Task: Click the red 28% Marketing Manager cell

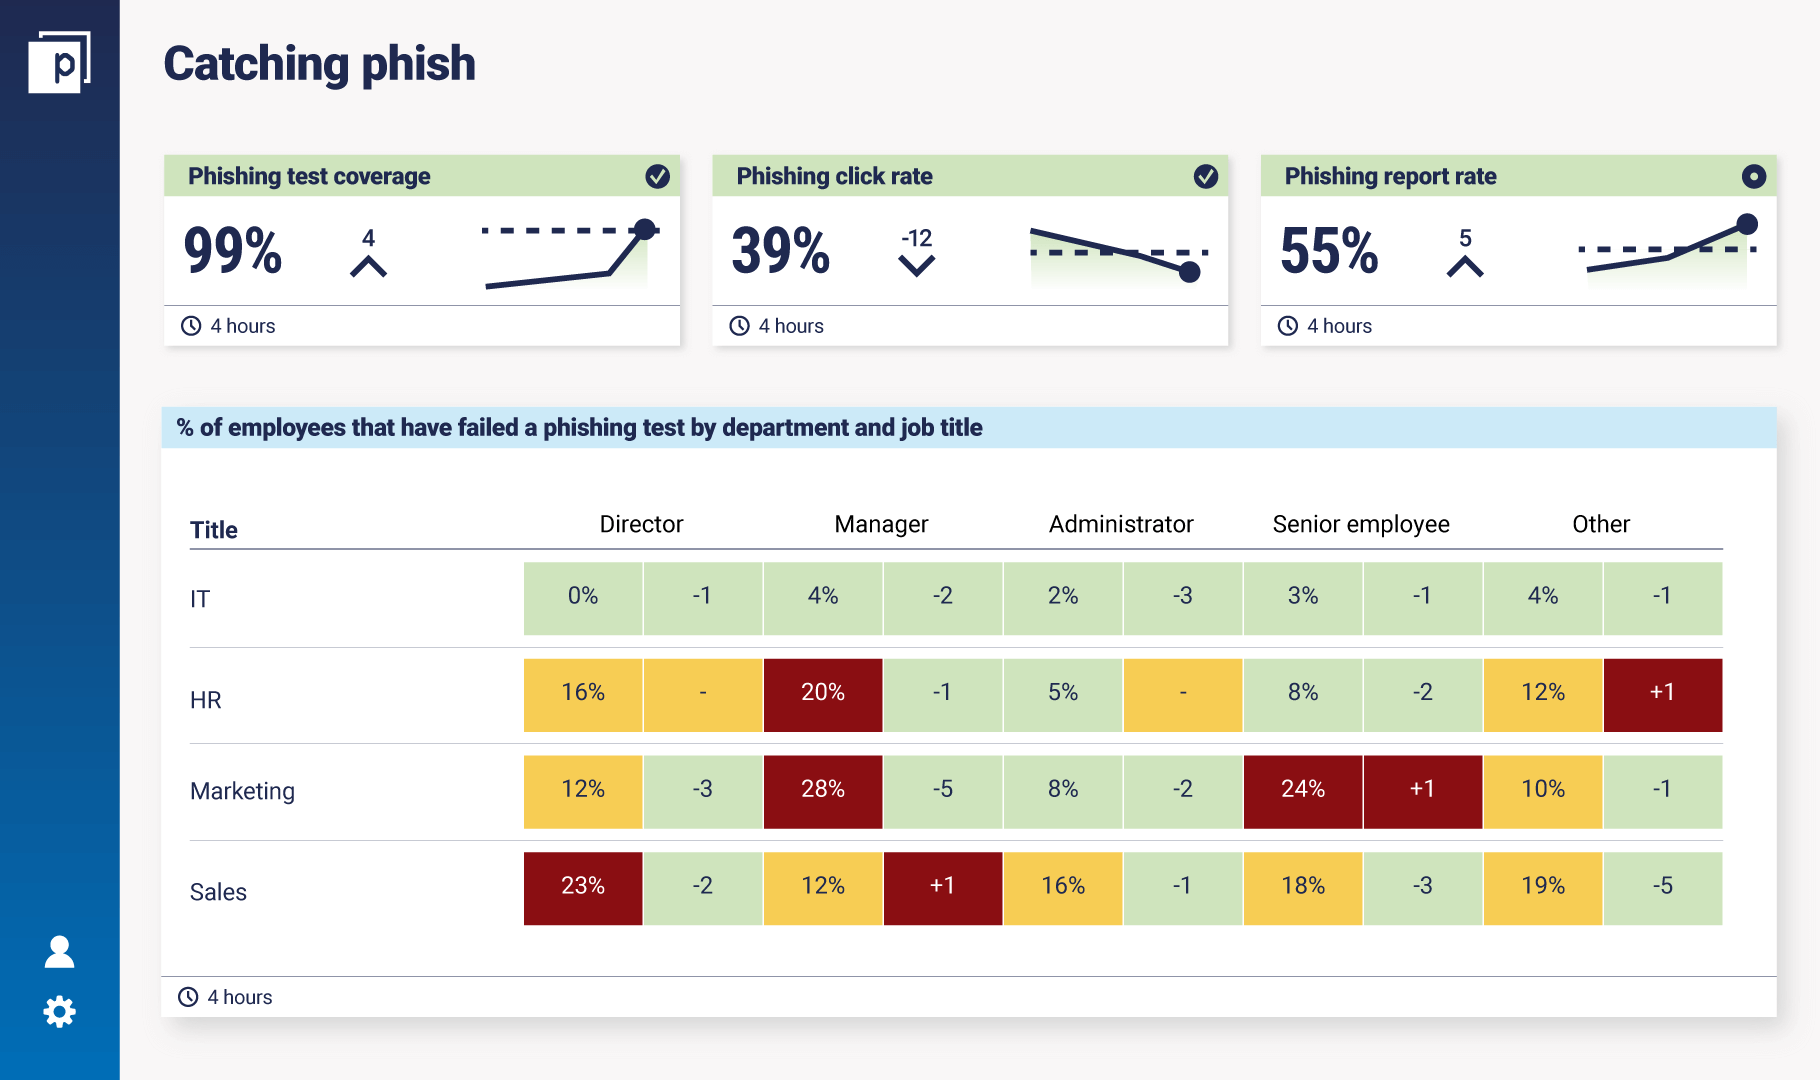Action: coord(823,790)
